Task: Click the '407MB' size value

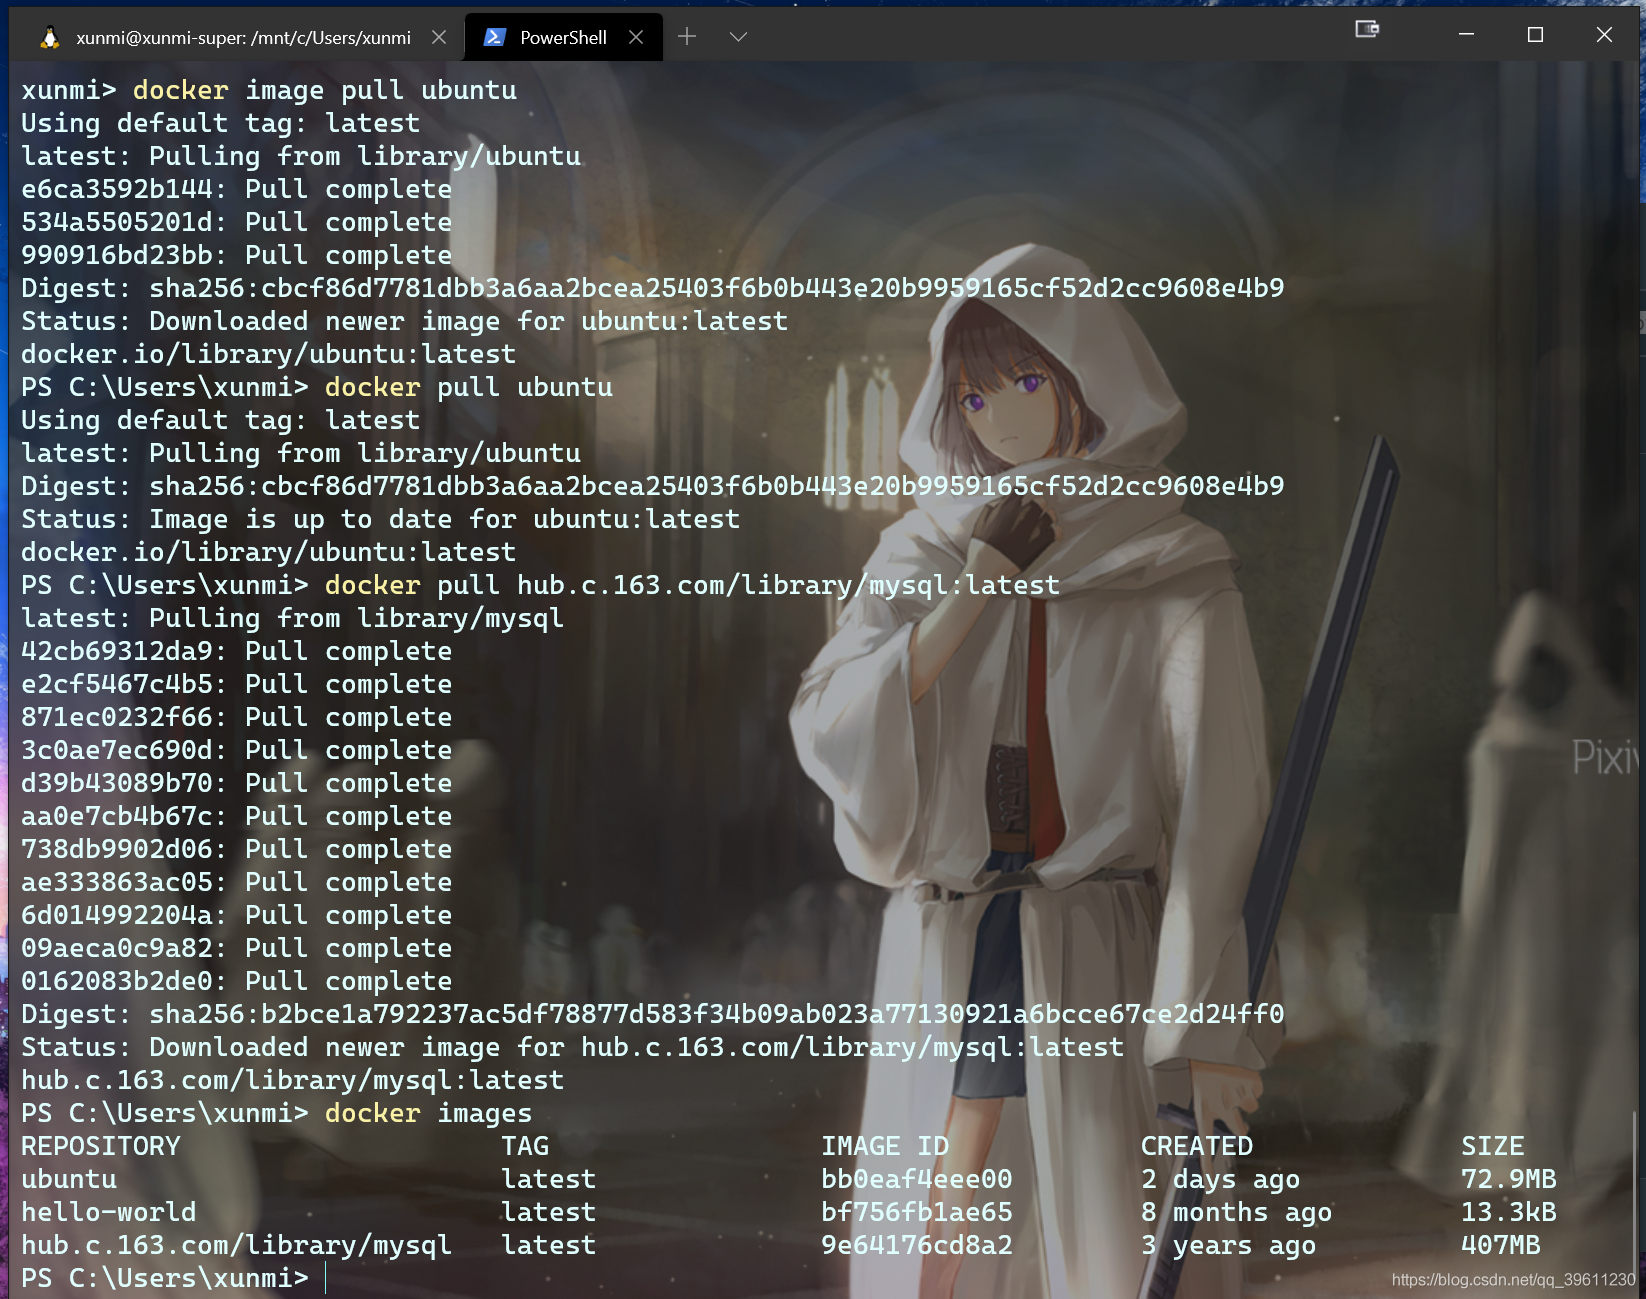Action: coord(1501,1245)
